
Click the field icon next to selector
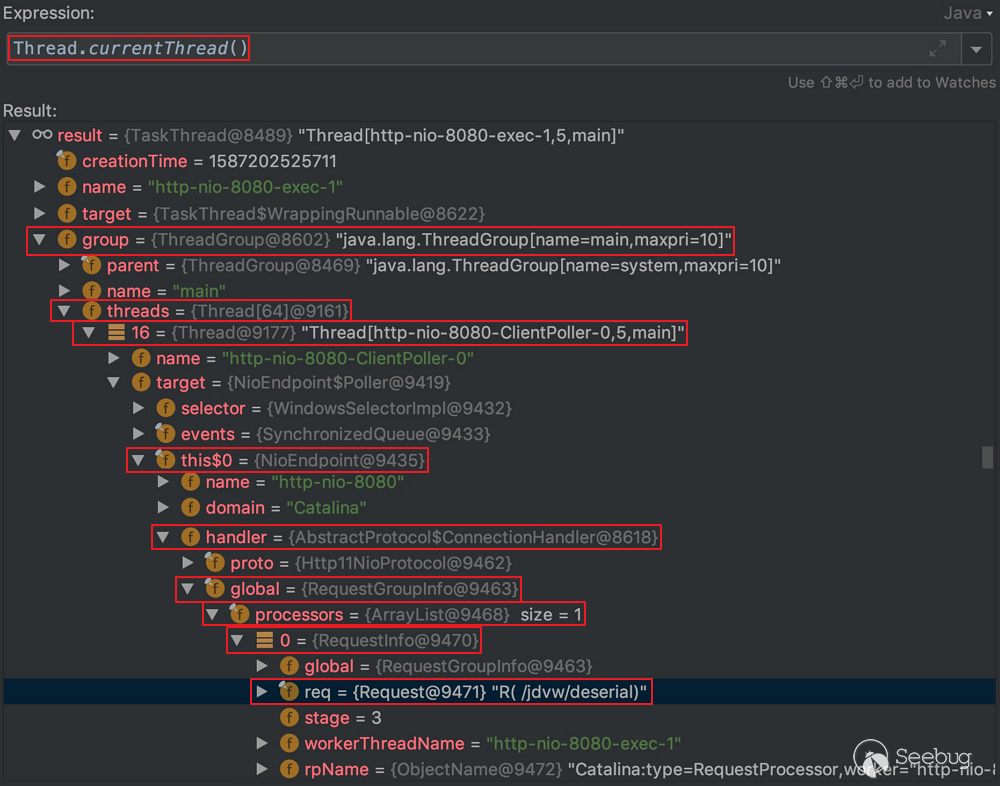[165, 408]
